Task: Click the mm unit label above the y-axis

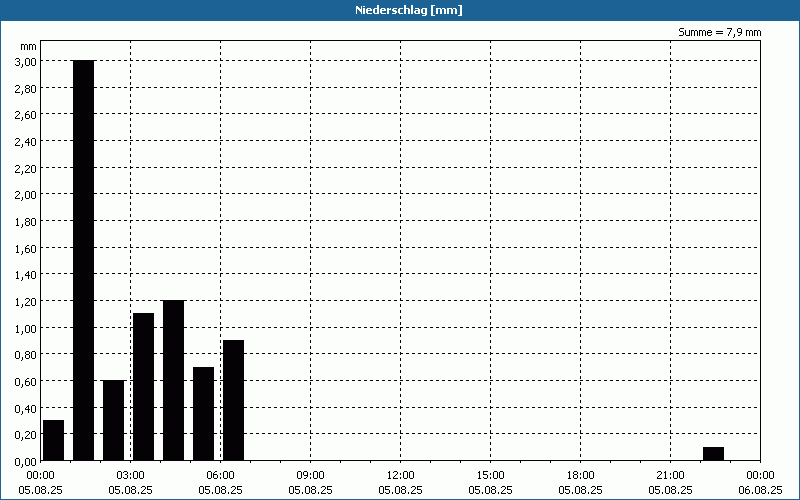Action: click(x=28, y=46)
